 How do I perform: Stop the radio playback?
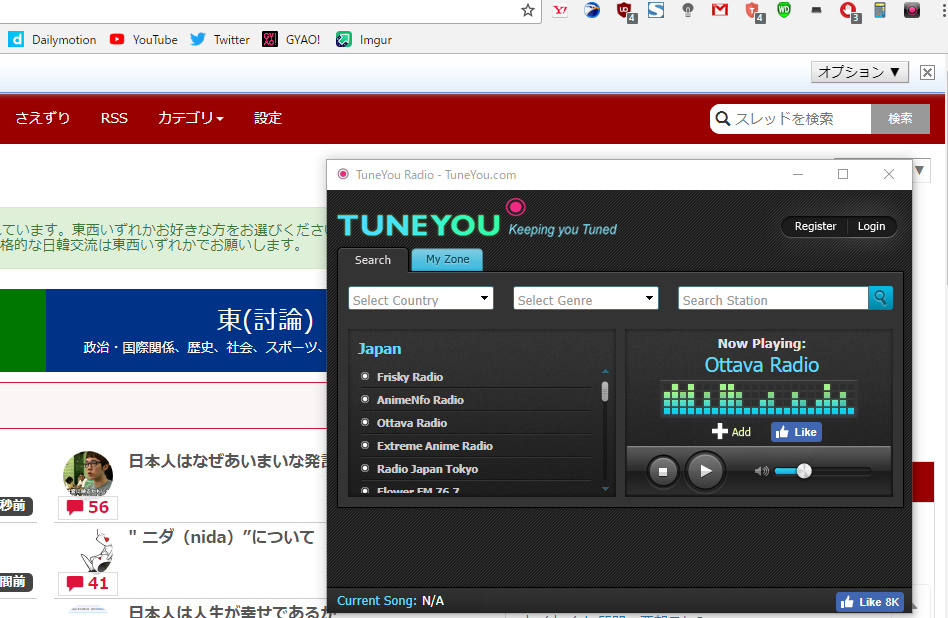(x=662, y=471)
